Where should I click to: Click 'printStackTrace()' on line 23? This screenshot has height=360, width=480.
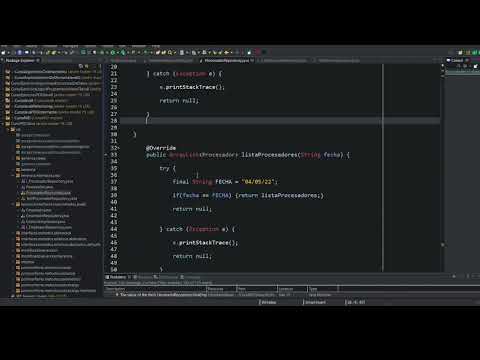[x=195, y=87]
